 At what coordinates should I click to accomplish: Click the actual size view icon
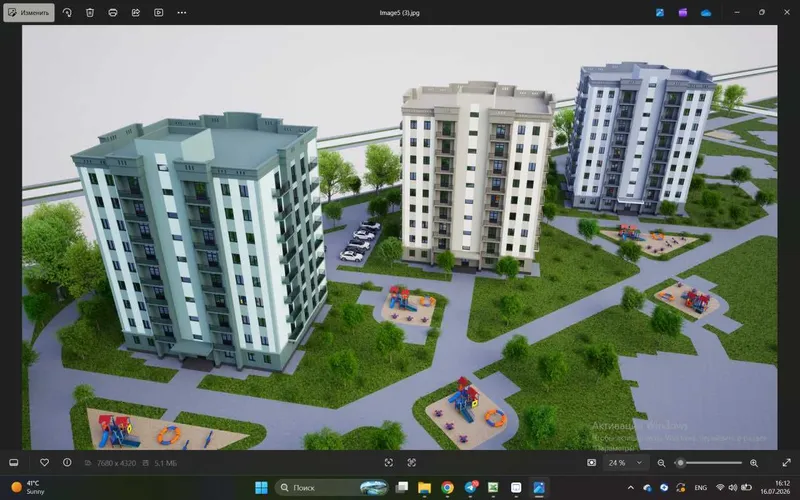point(412,463)
